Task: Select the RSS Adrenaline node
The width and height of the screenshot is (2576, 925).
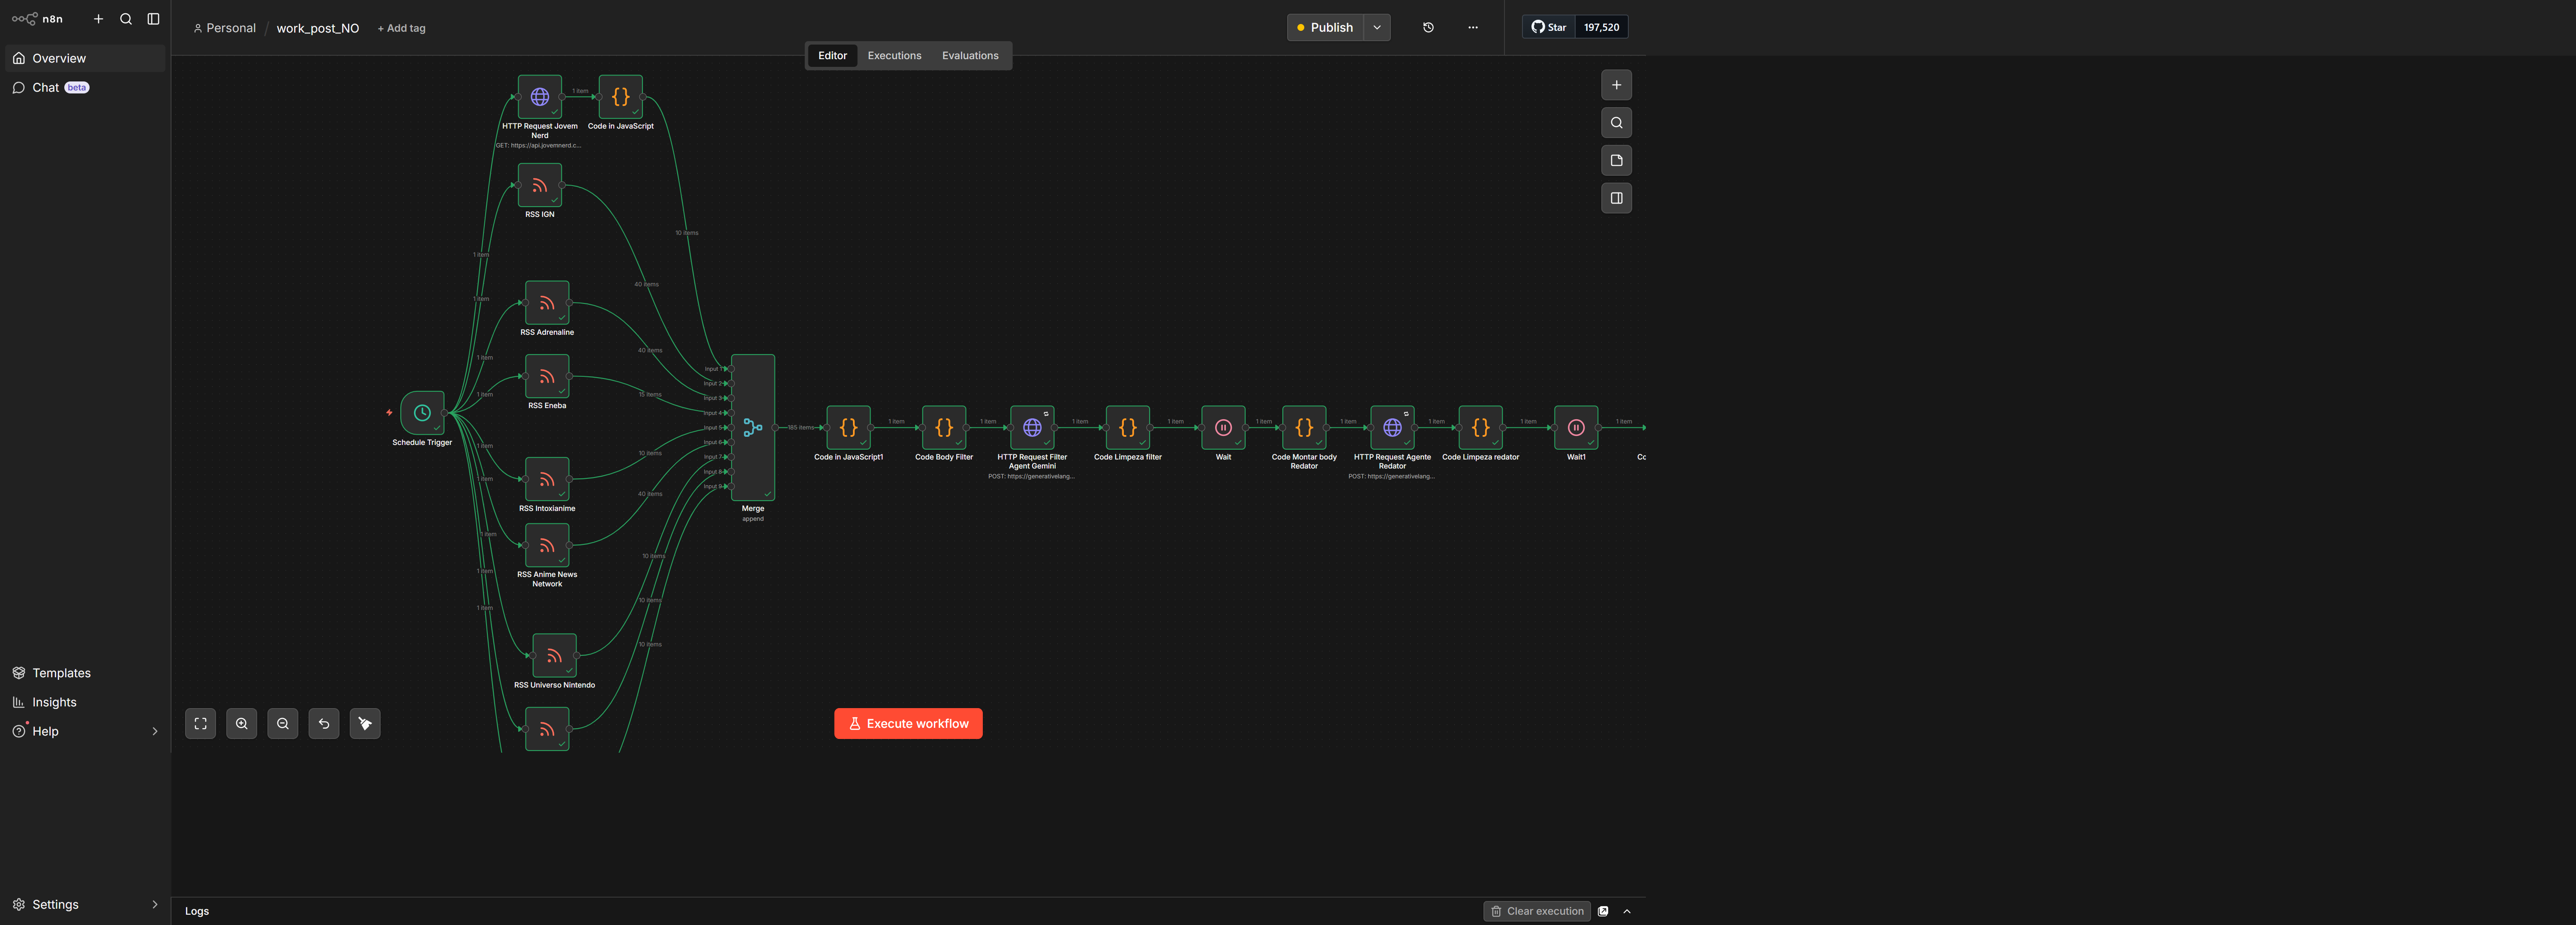Action: (547, 303)
